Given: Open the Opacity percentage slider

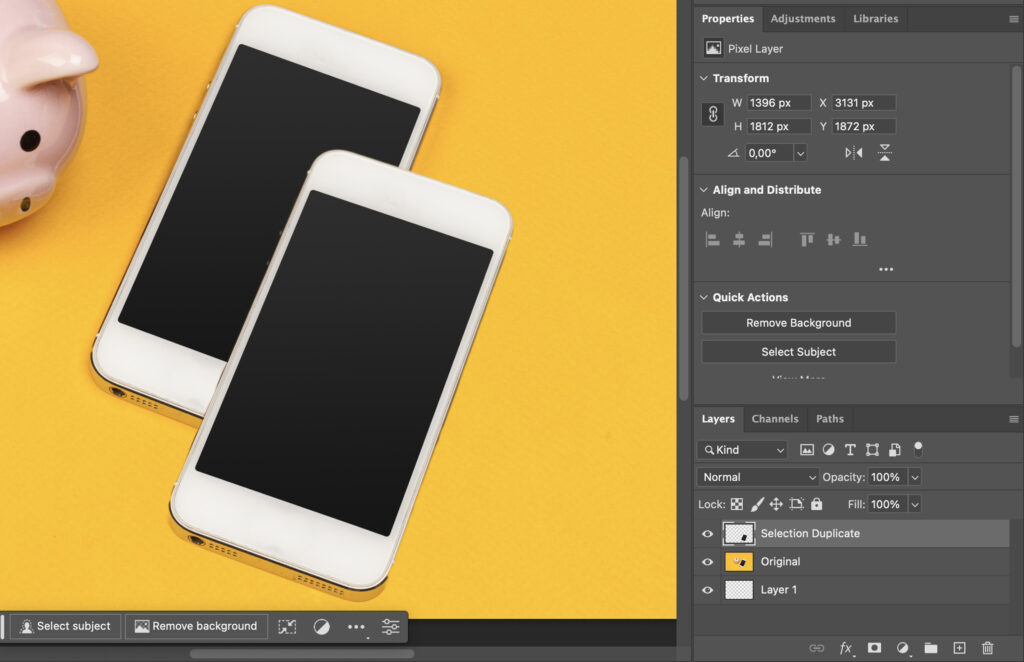Looking at the screenshot, I should tap(915, 477).
